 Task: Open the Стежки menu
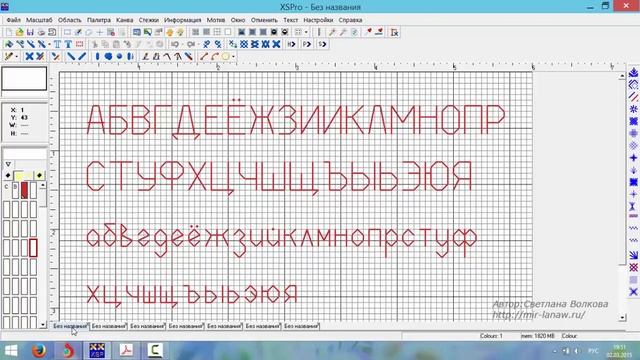[149, 20]
